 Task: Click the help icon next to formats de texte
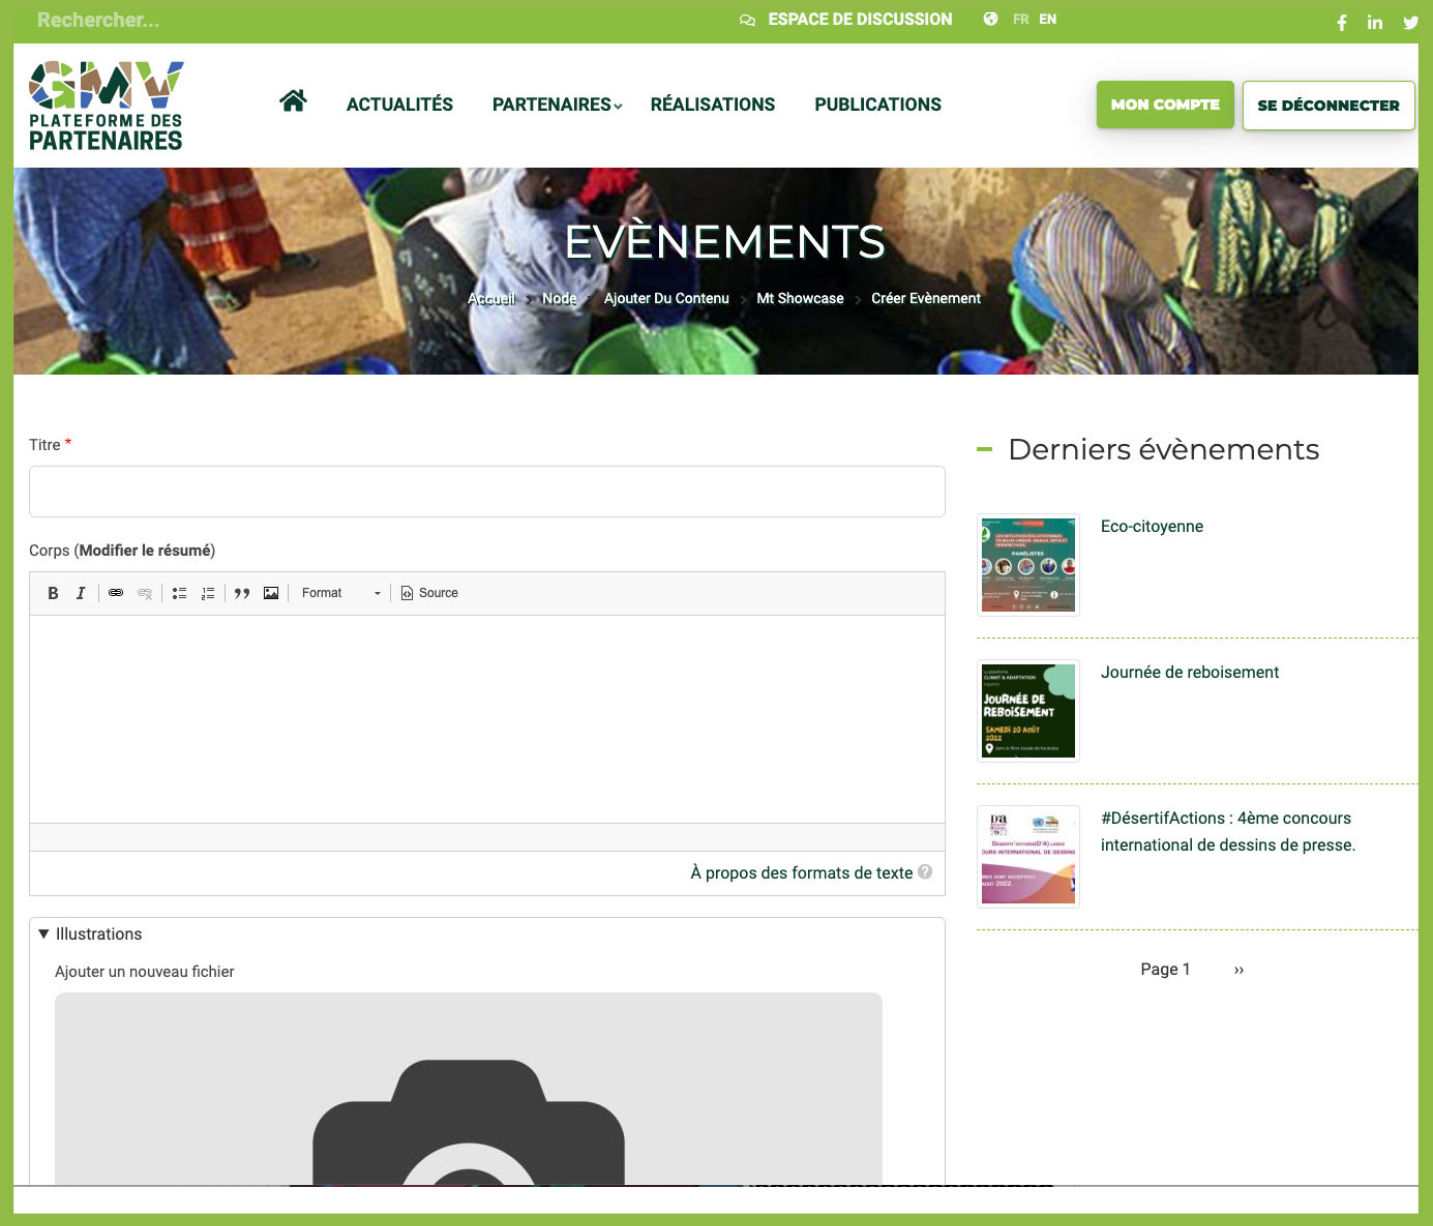[x=925, y=872]
